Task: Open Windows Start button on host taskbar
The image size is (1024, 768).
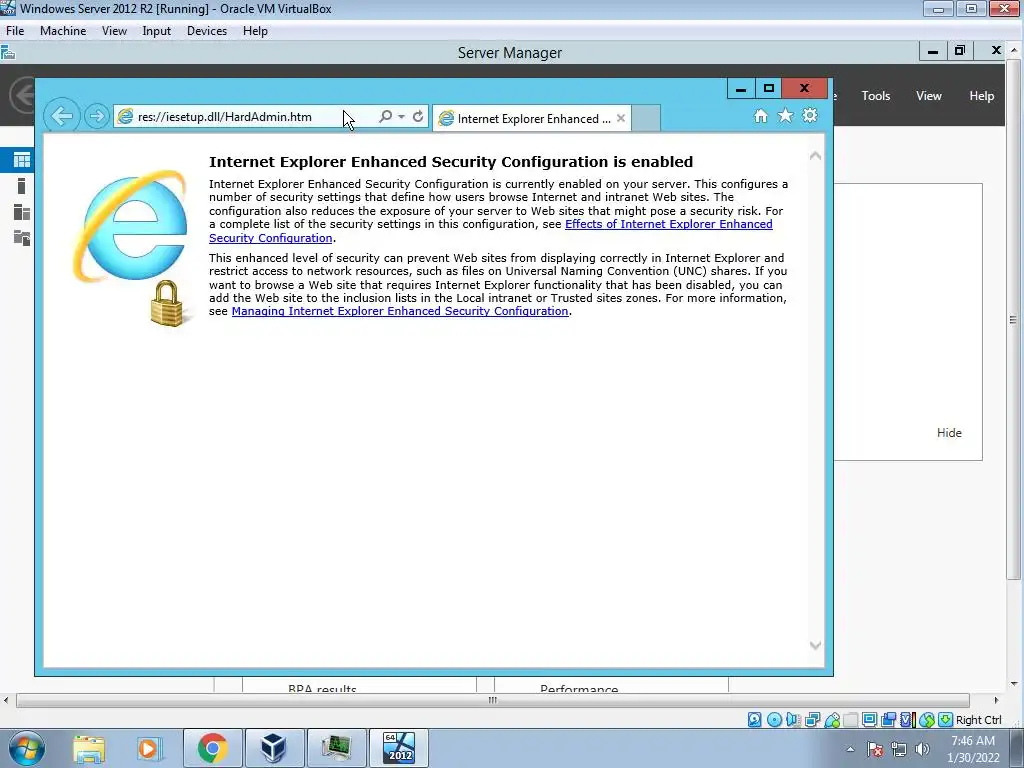Action: coord(27,748)
